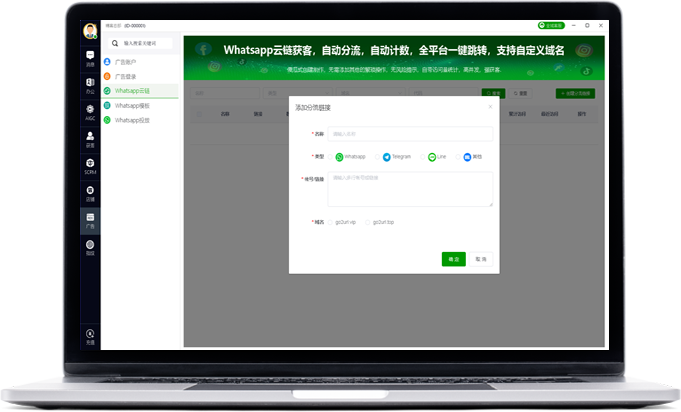Viewport: 681px width, 412px height.
Task: Close the 添加分流链接 dialog with X
Action: [x=490, y=106]
